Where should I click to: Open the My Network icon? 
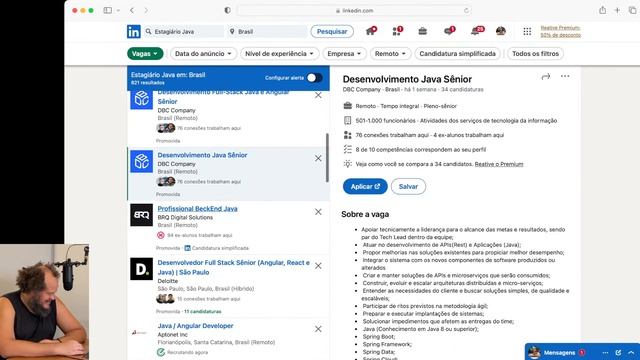click(x=397, y=31)
